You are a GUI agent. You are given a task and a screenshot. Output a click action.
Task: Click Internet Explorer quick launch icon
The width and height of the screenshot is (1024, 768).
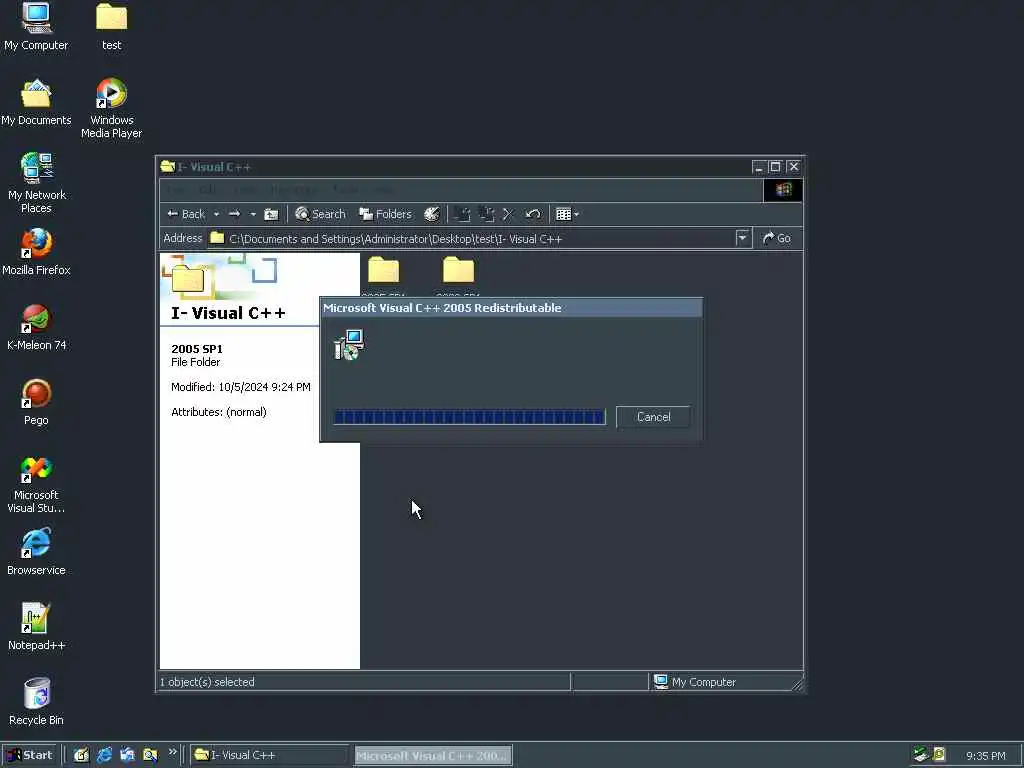pos(104,755)
